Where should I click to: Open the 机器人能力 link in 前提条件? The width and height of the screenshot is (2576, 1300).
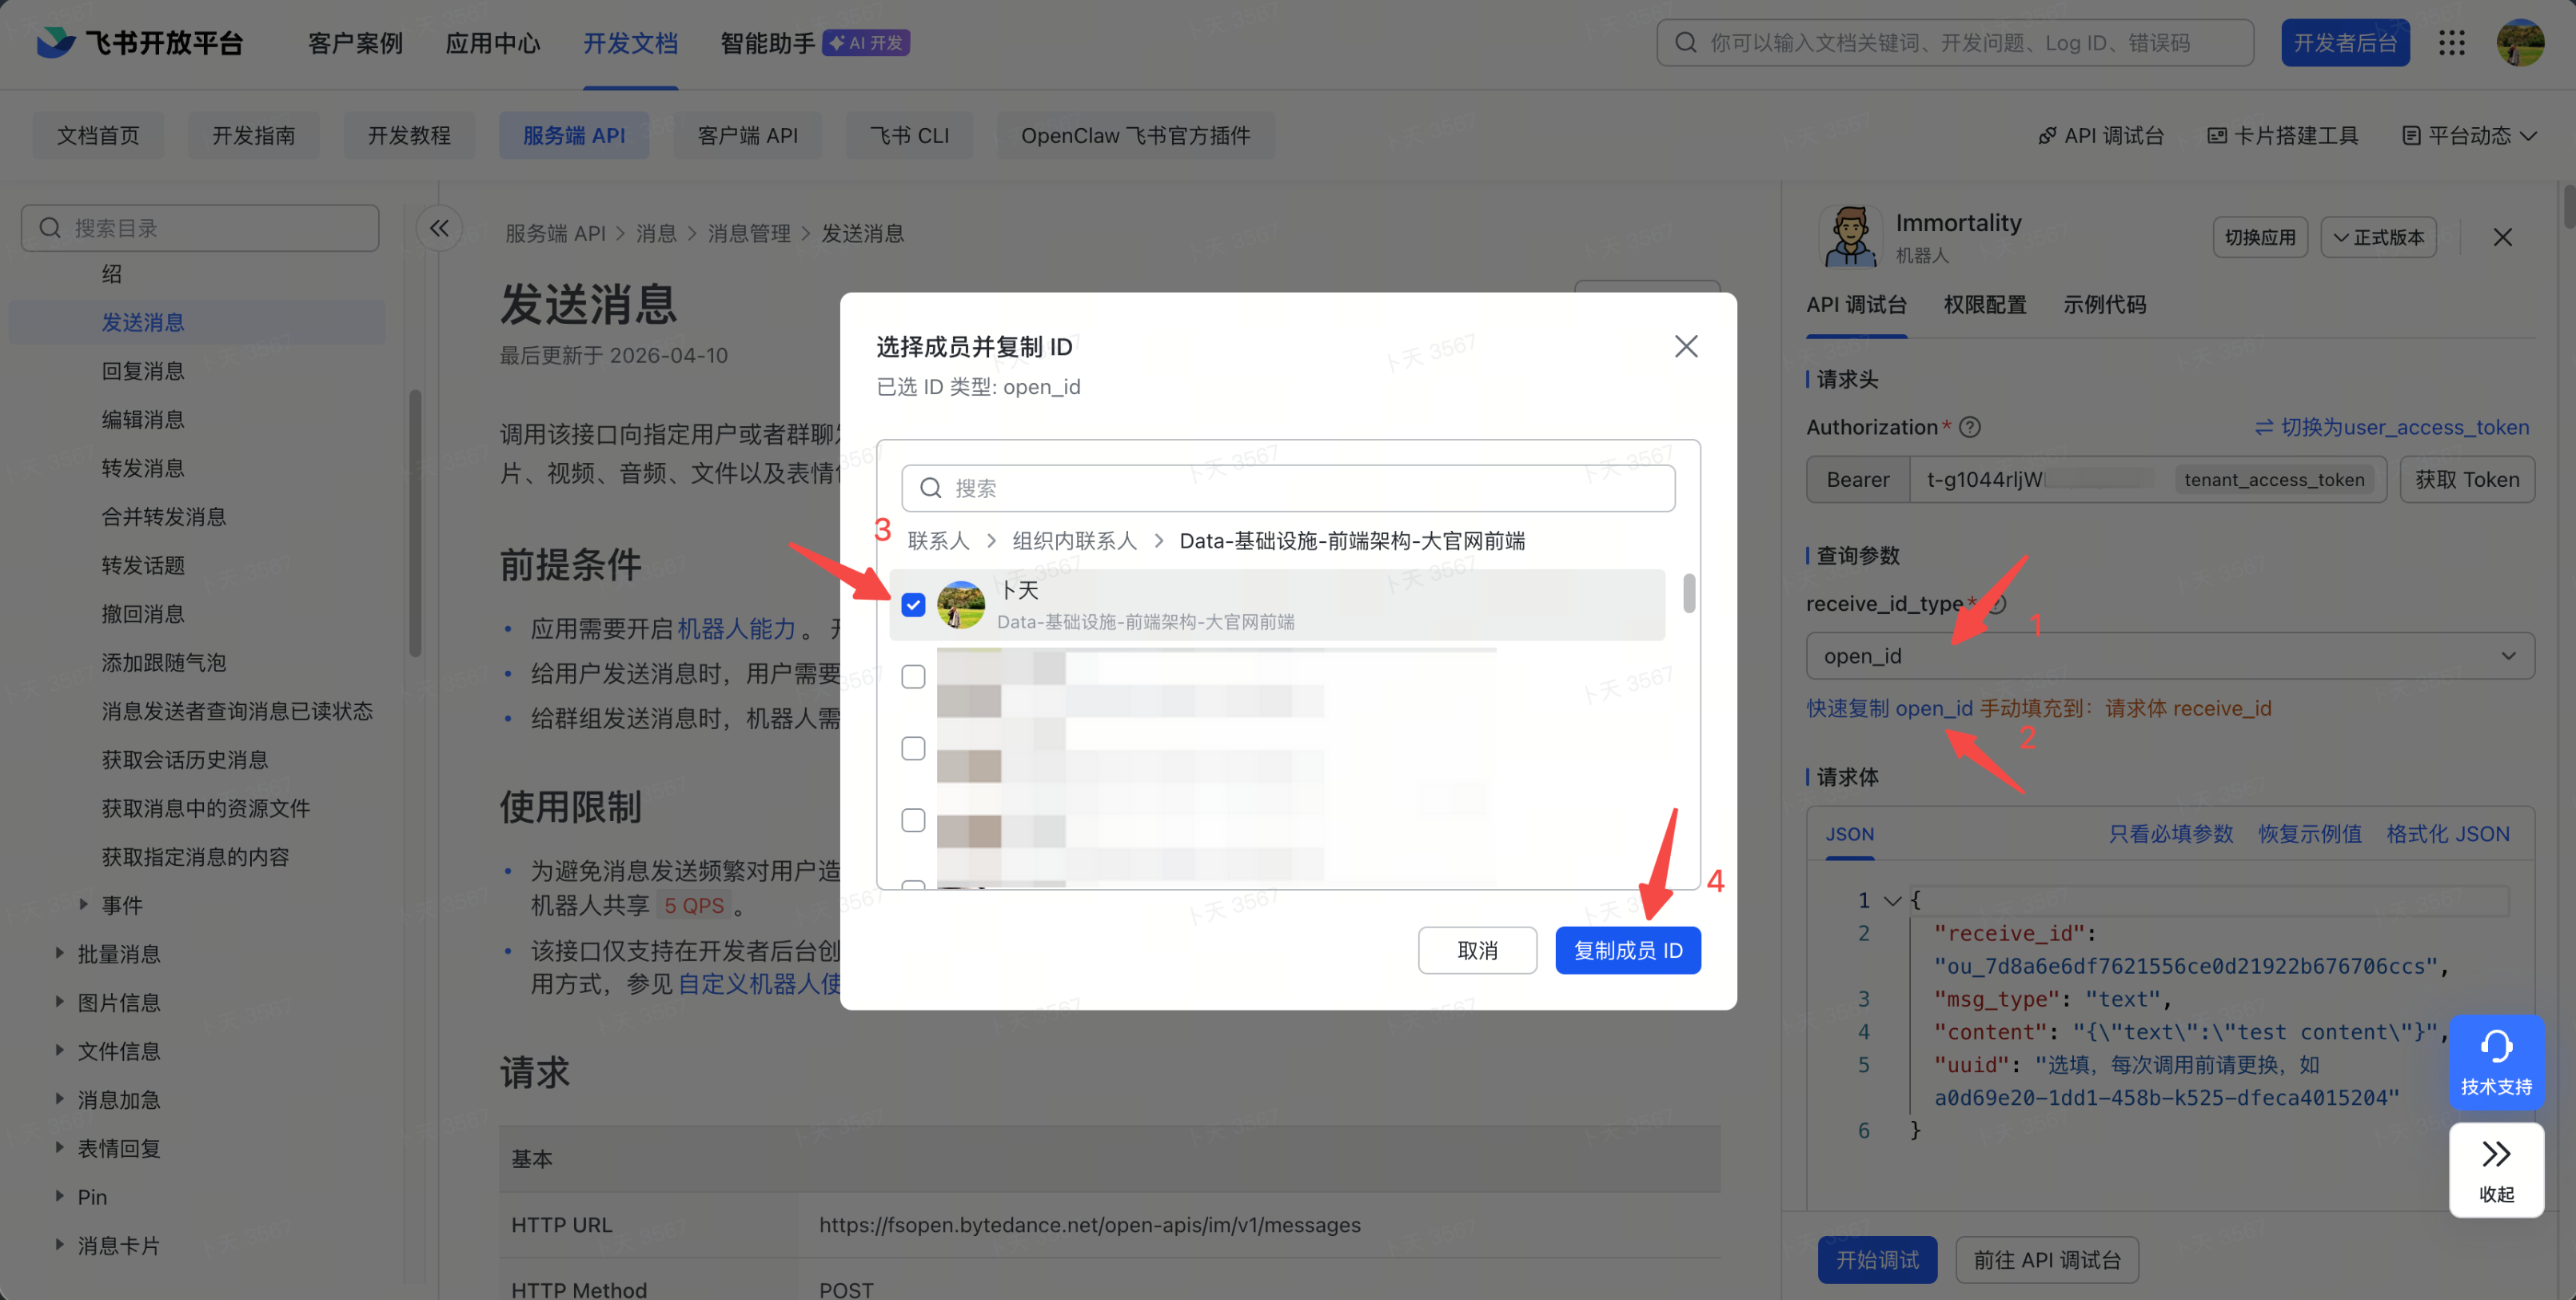(736, 629)
